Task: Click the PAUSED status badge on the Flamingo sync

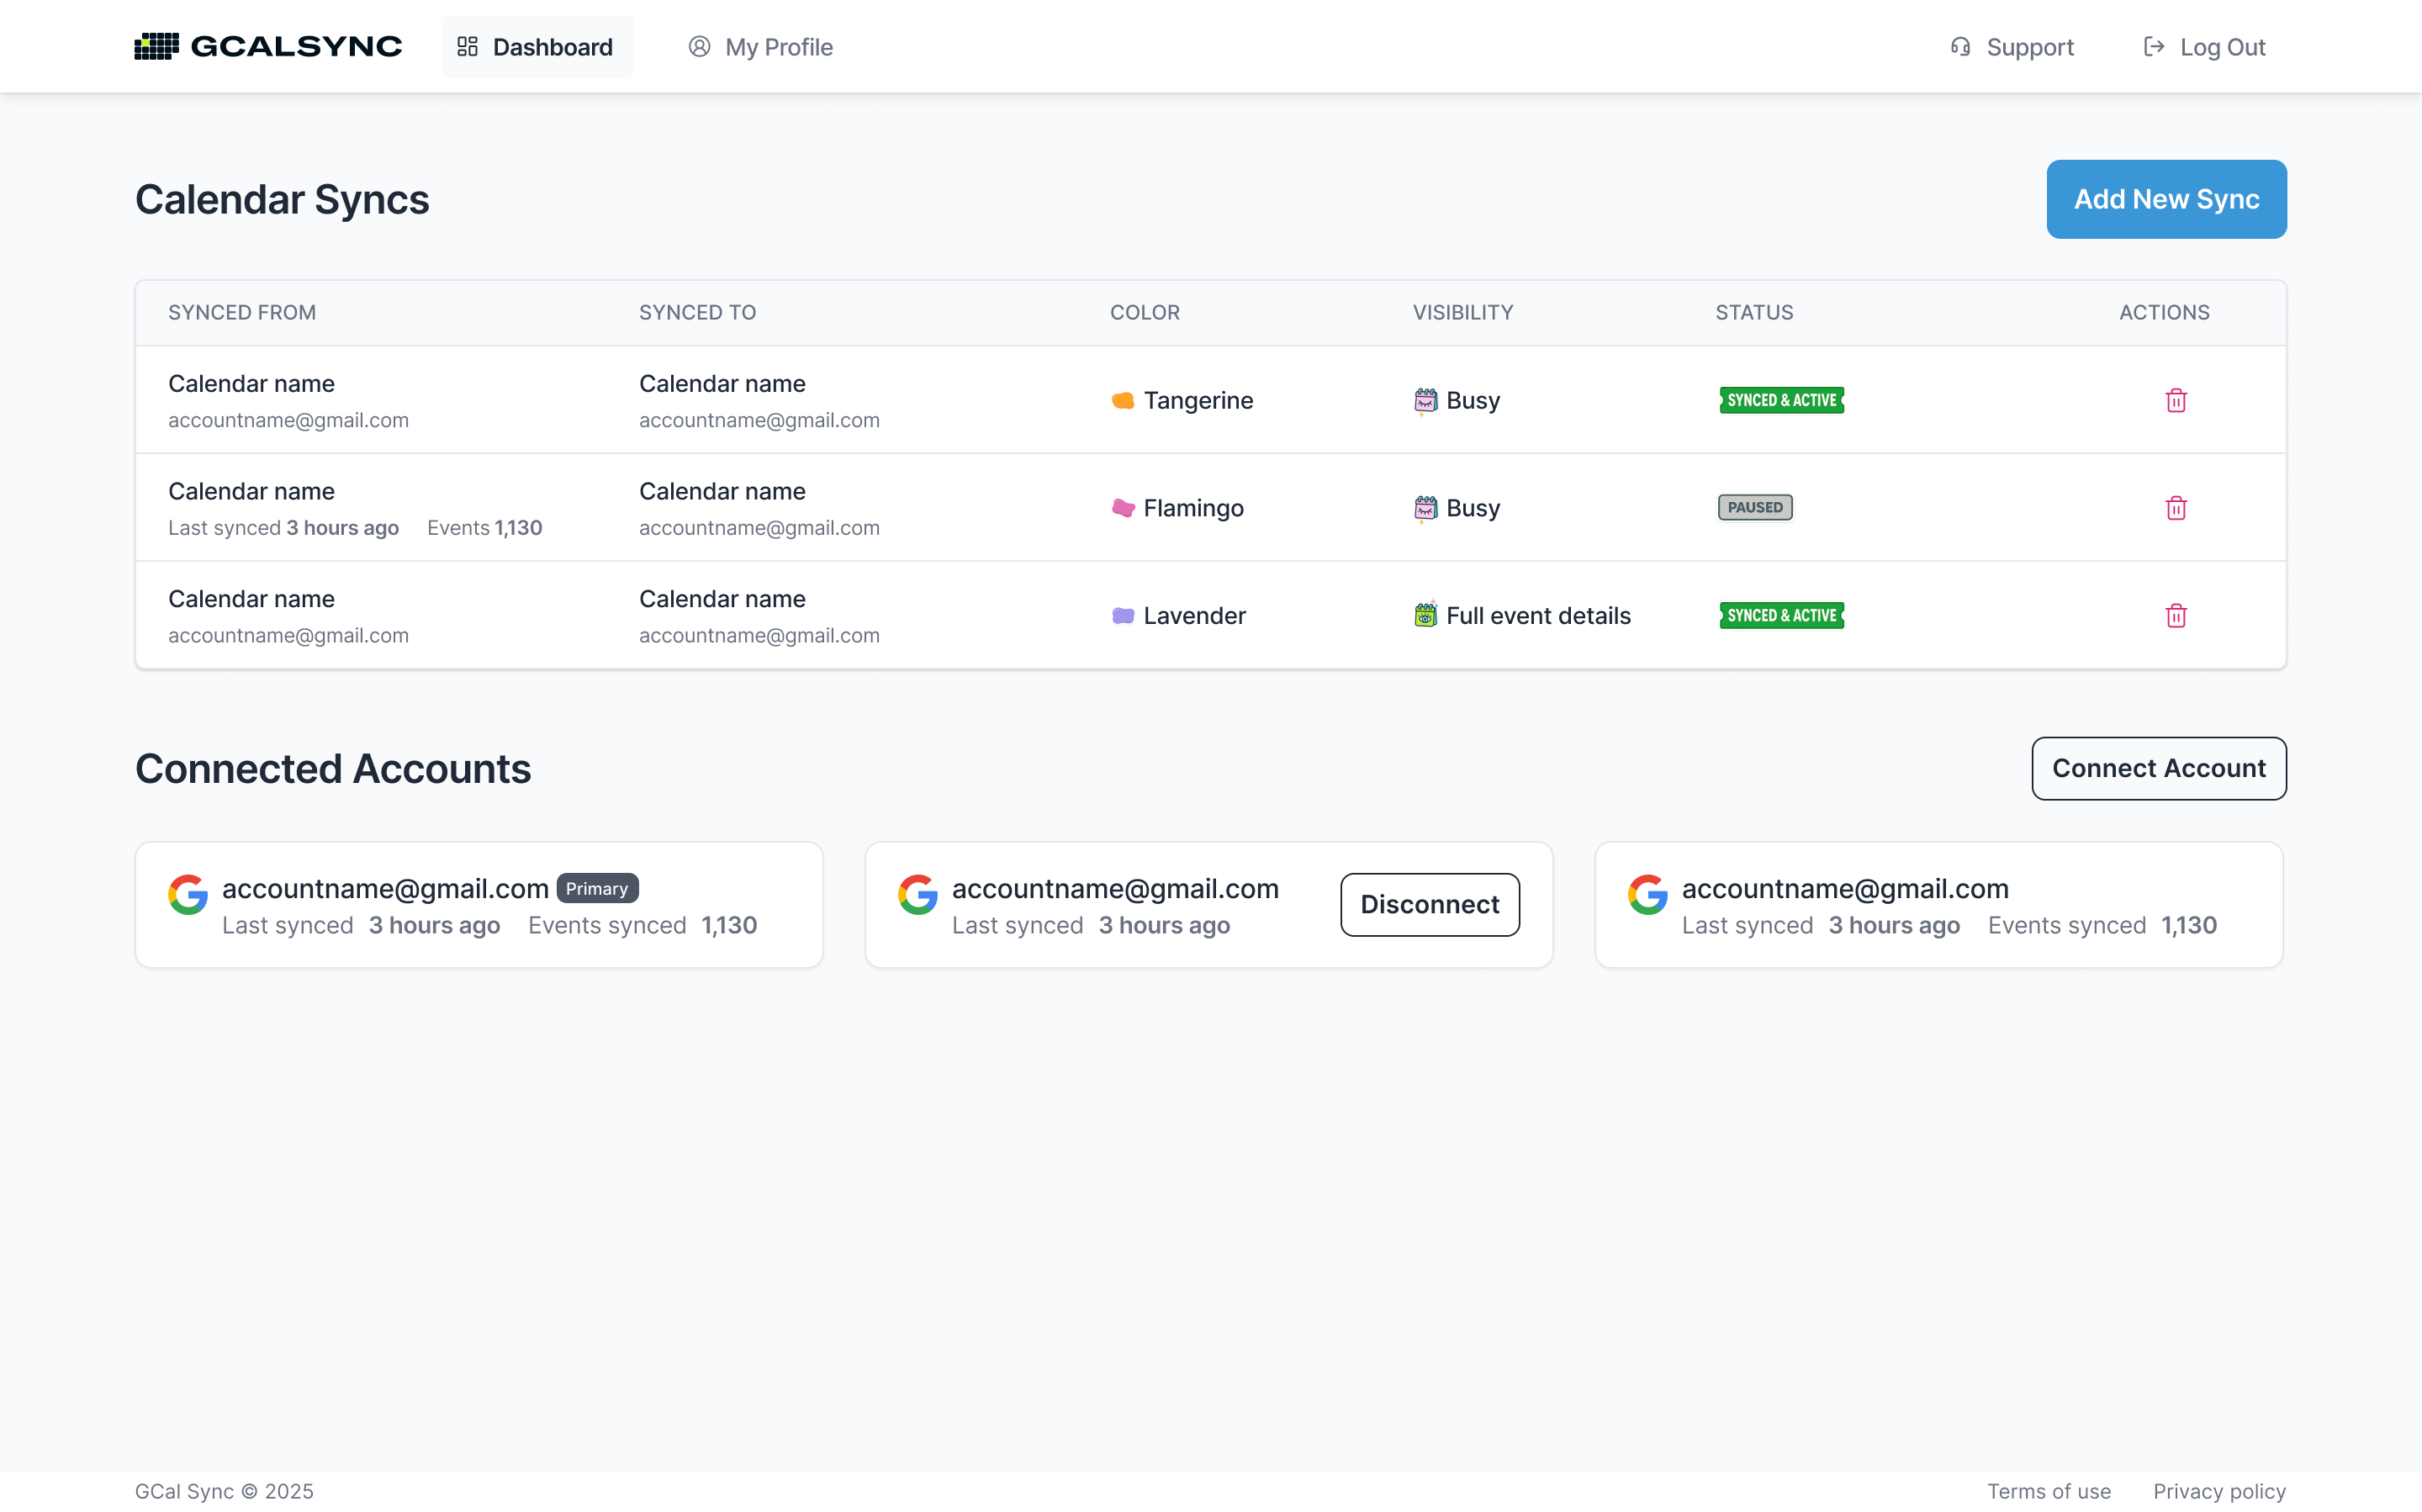Action: [x=1754, y=507]
